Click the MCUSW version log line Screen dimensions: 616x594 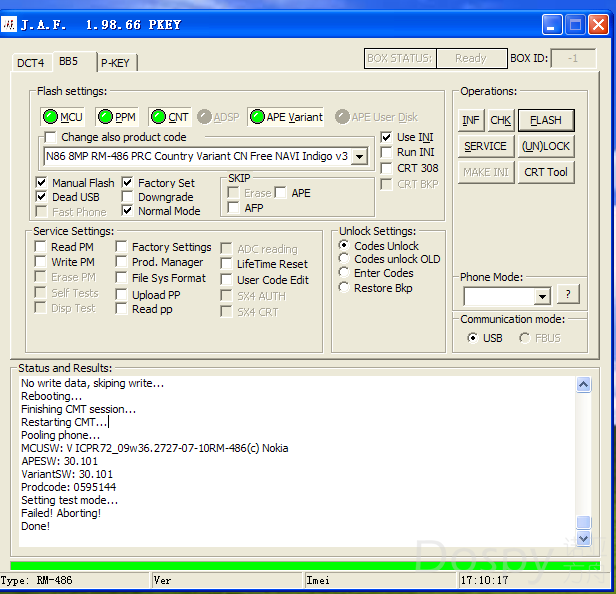[x=154, y=448]
